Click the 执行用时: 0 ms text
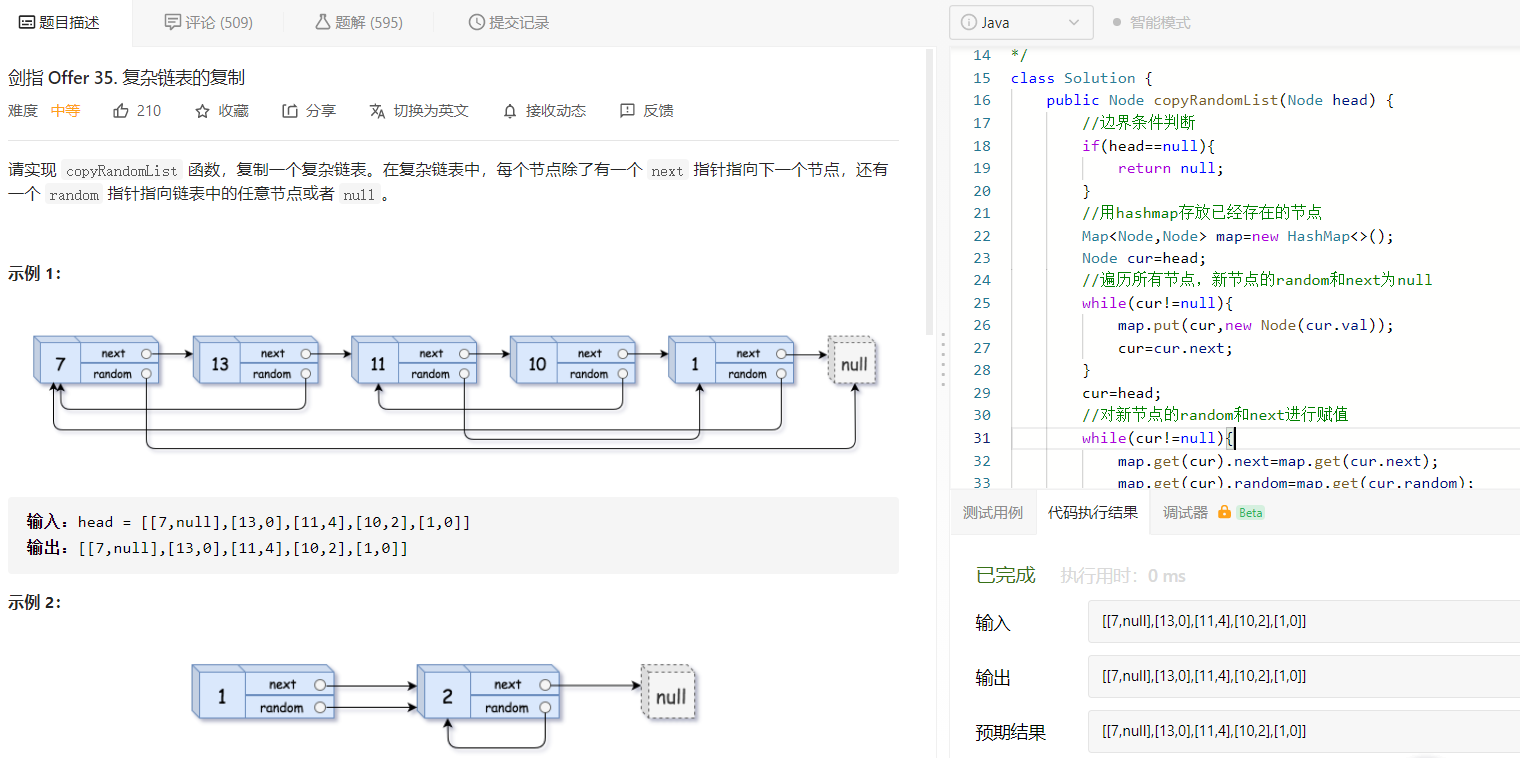 point(1123,576)
